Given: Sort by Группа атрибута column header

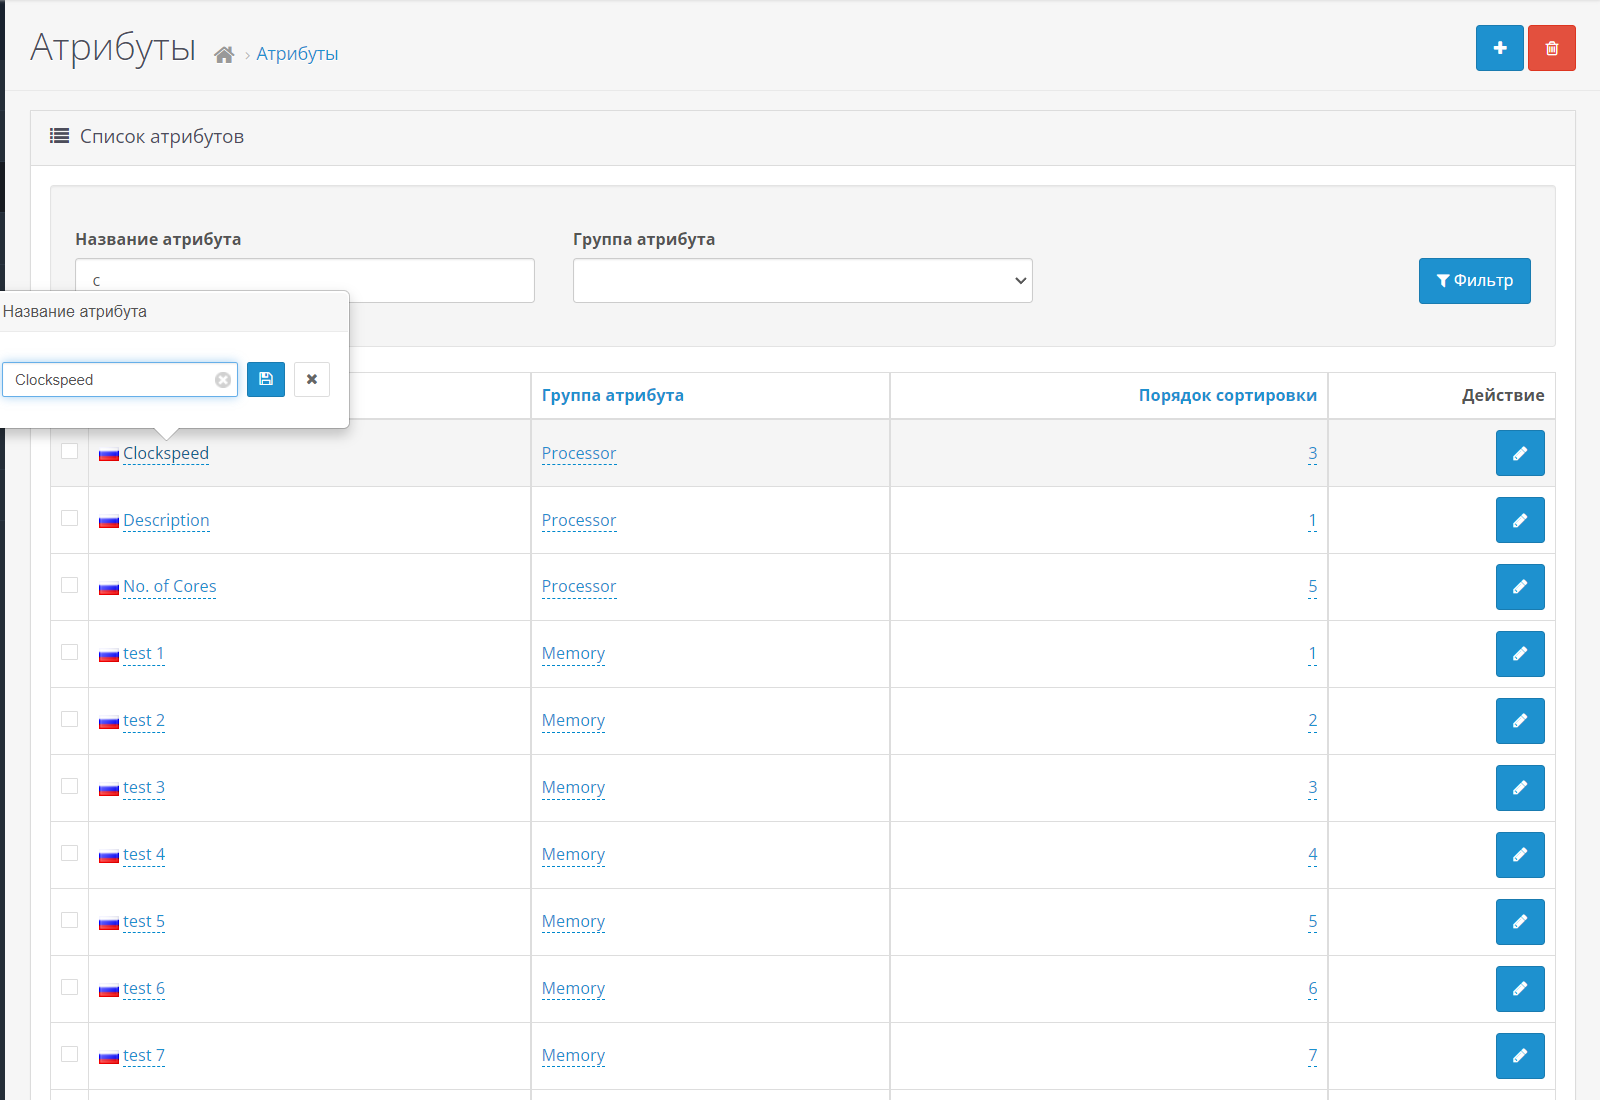Looking at the screenshot, I should (613, 395).
